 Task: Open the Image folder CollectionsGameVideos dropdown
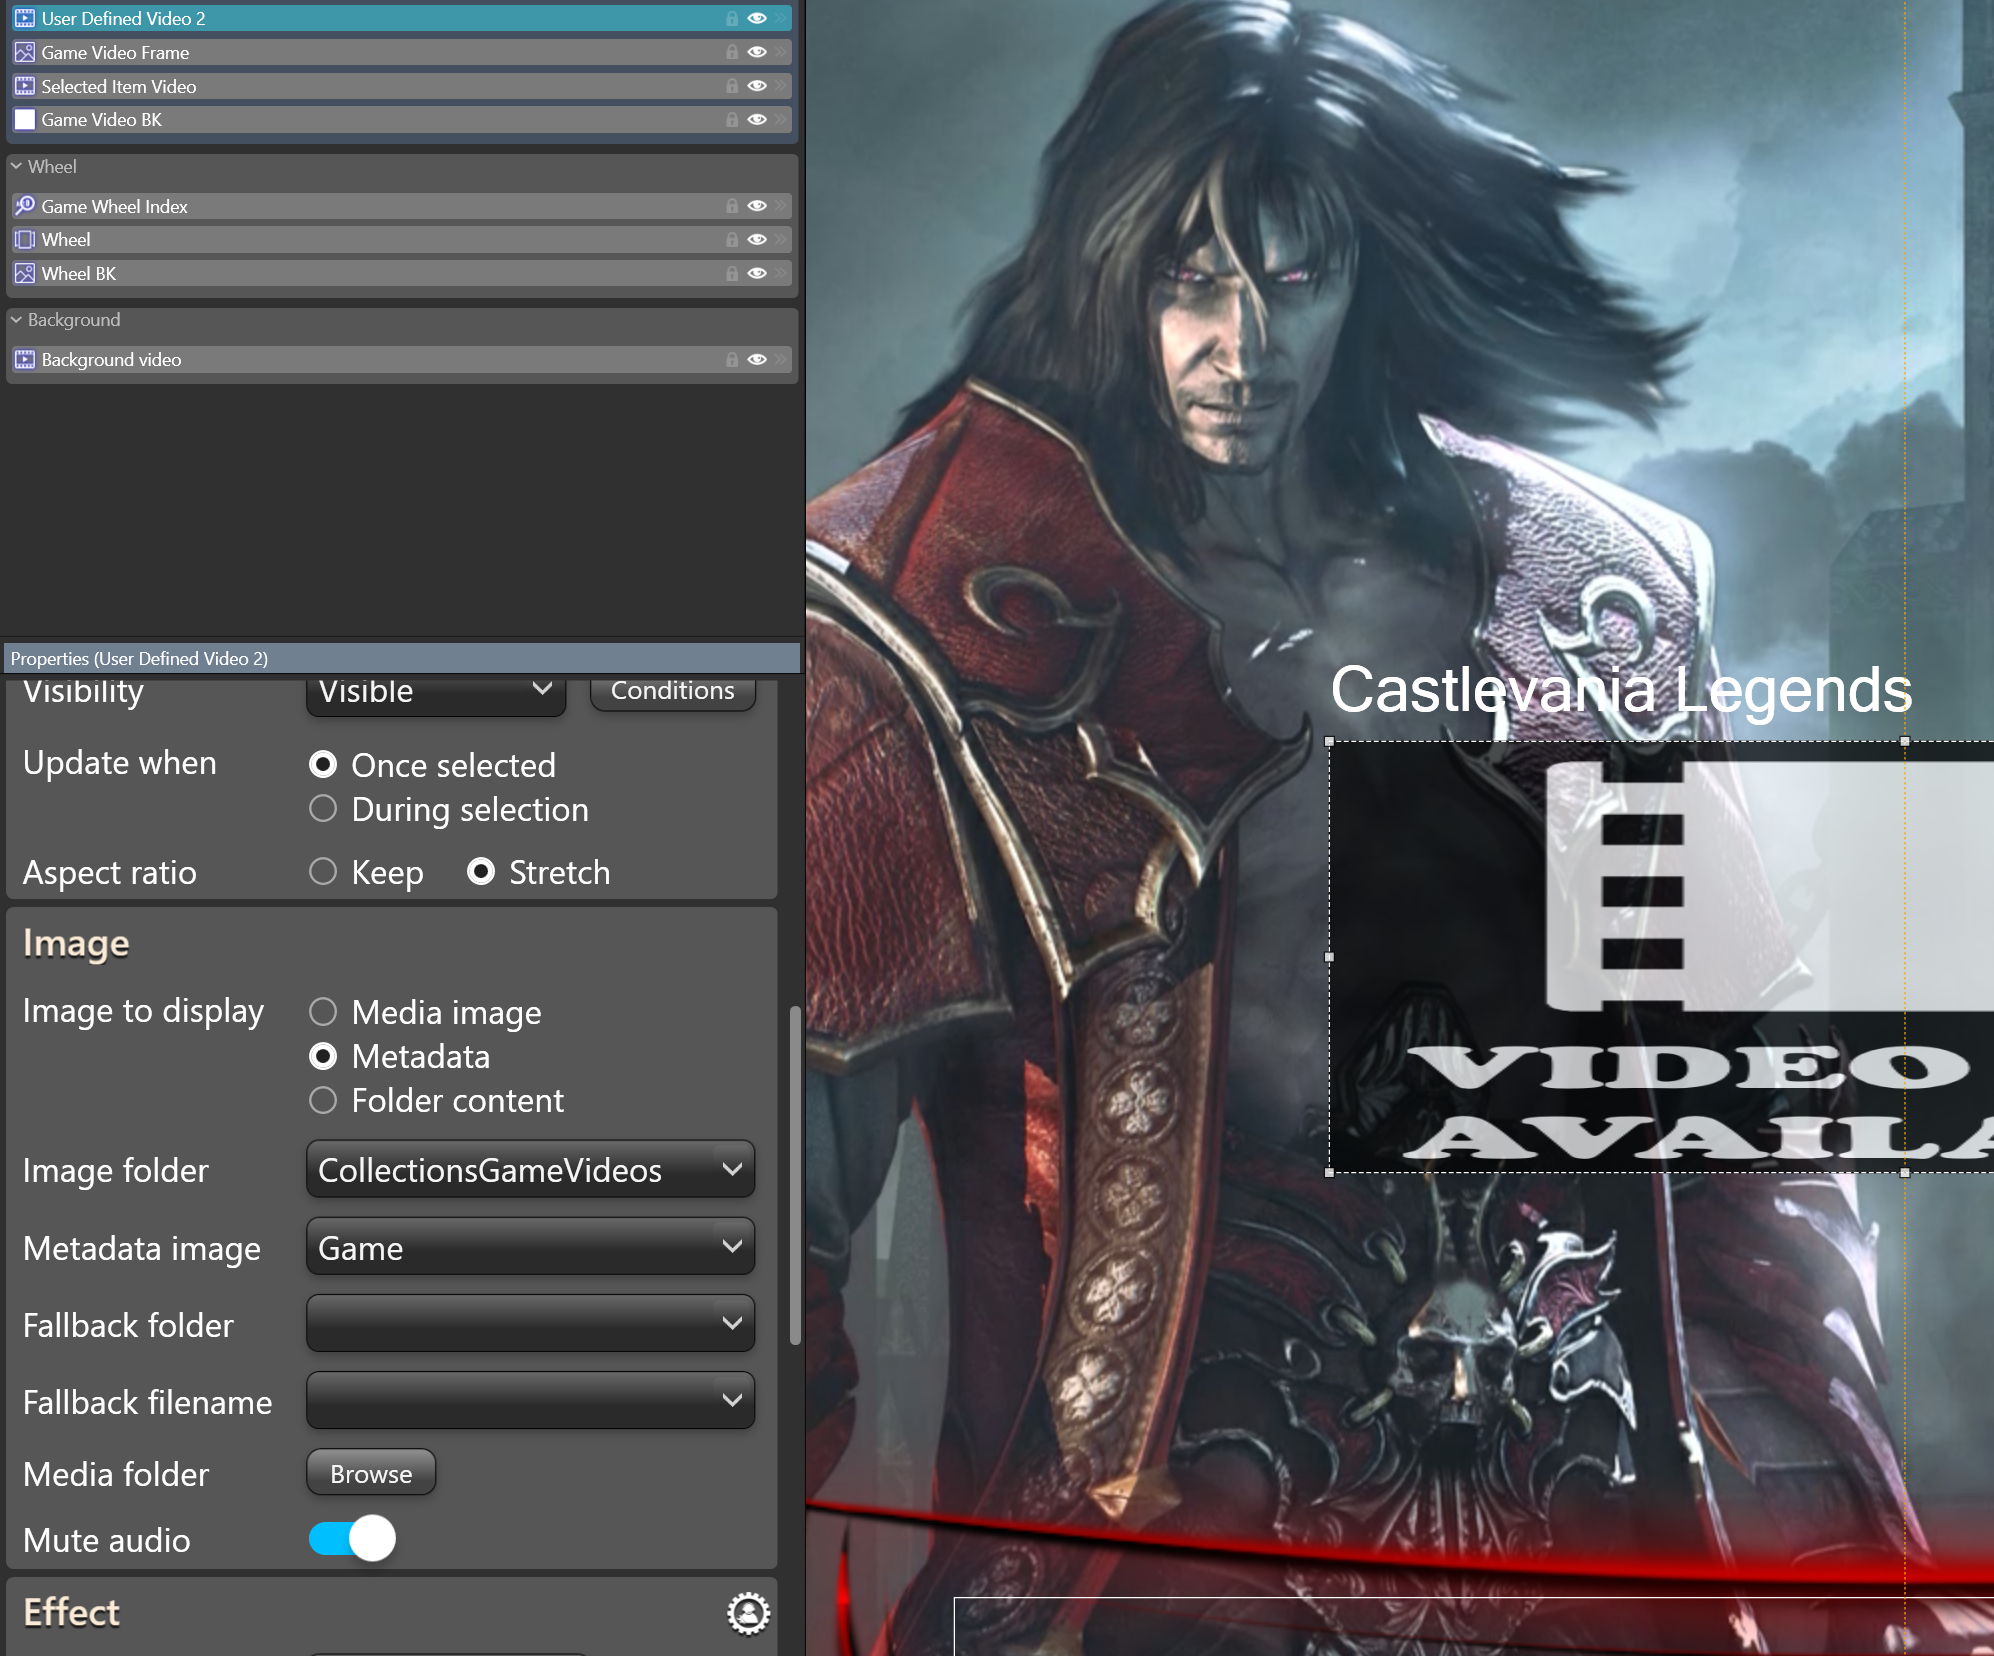click(x=530, y=1169)
